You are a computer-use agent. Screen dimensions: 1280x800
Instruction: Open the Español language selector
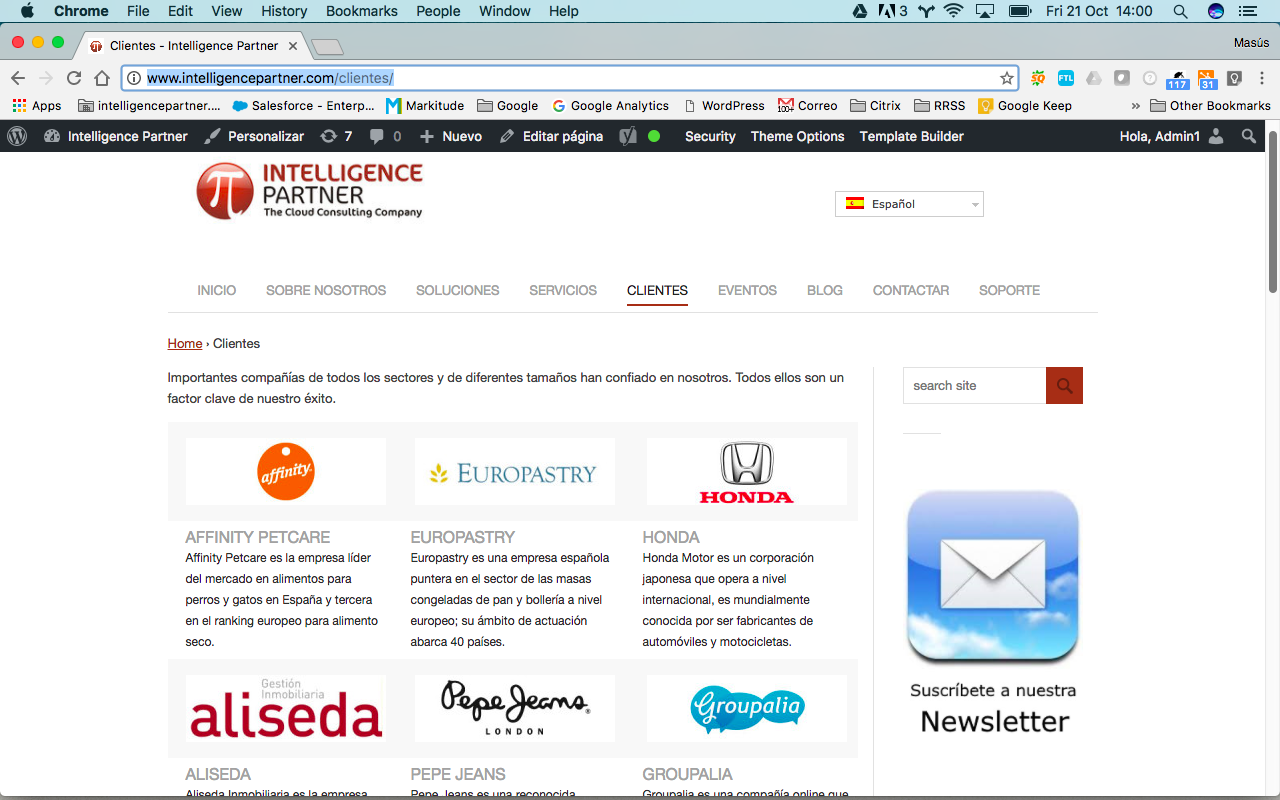(x=908, y=203)
